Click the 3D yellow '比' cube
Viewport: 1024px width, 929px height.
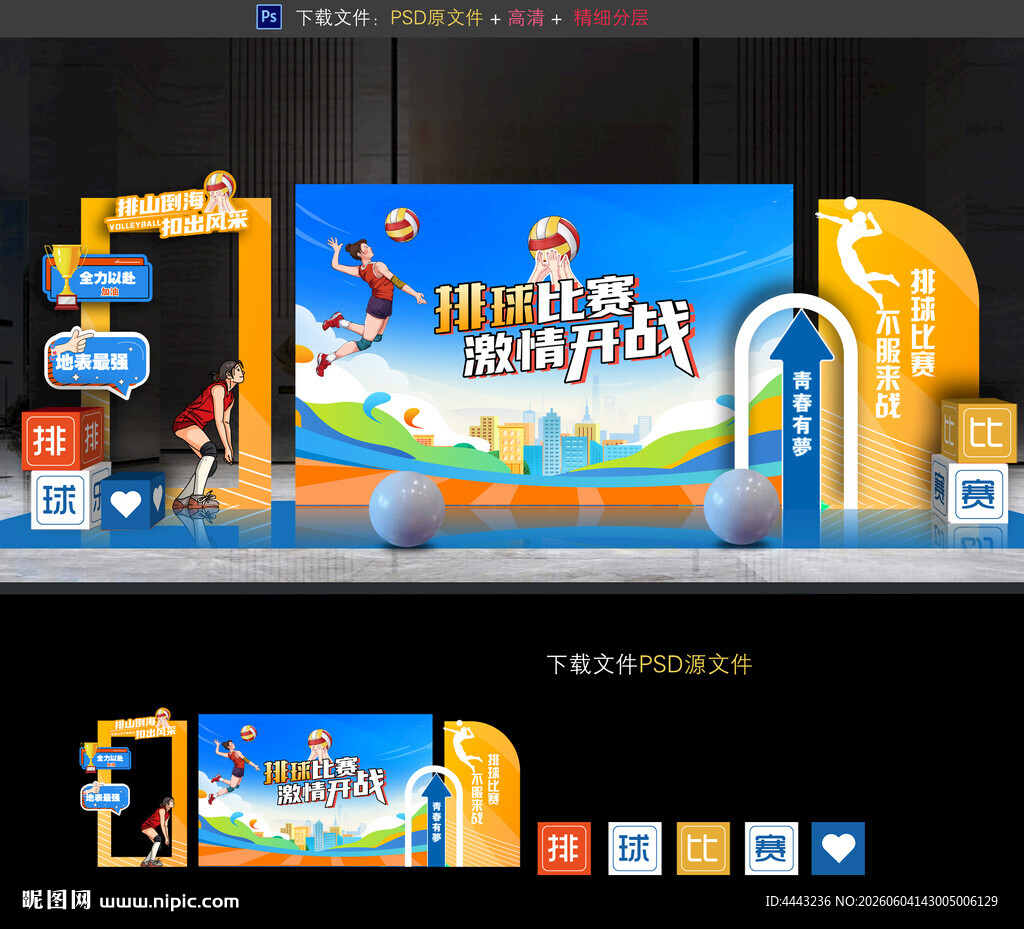[978, 431]
